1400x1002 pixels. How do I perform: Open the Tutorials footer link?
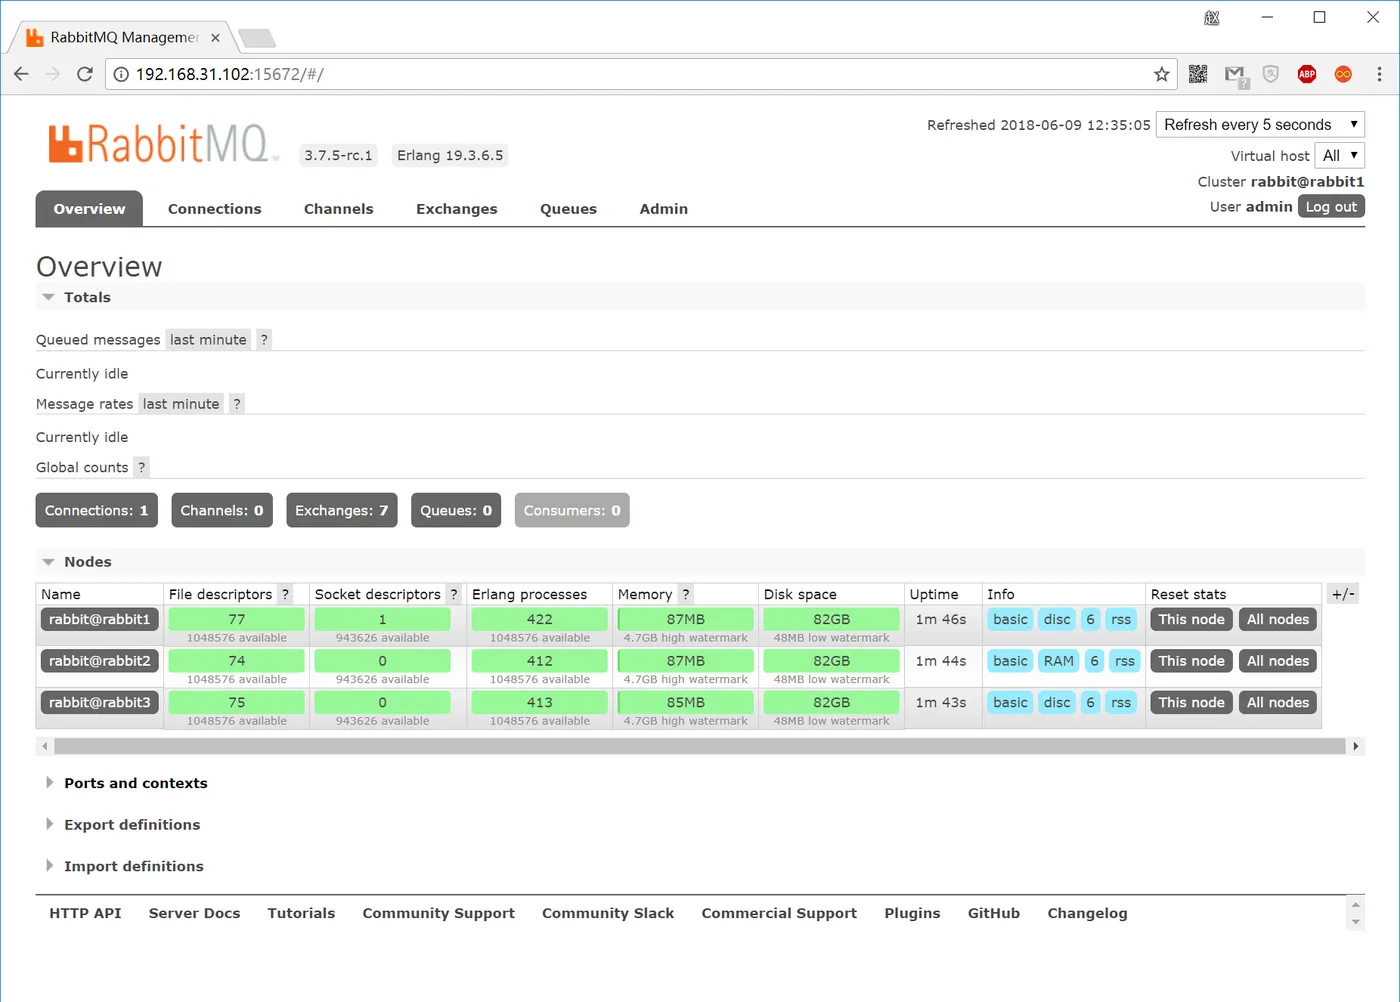[x=301, y=913]
